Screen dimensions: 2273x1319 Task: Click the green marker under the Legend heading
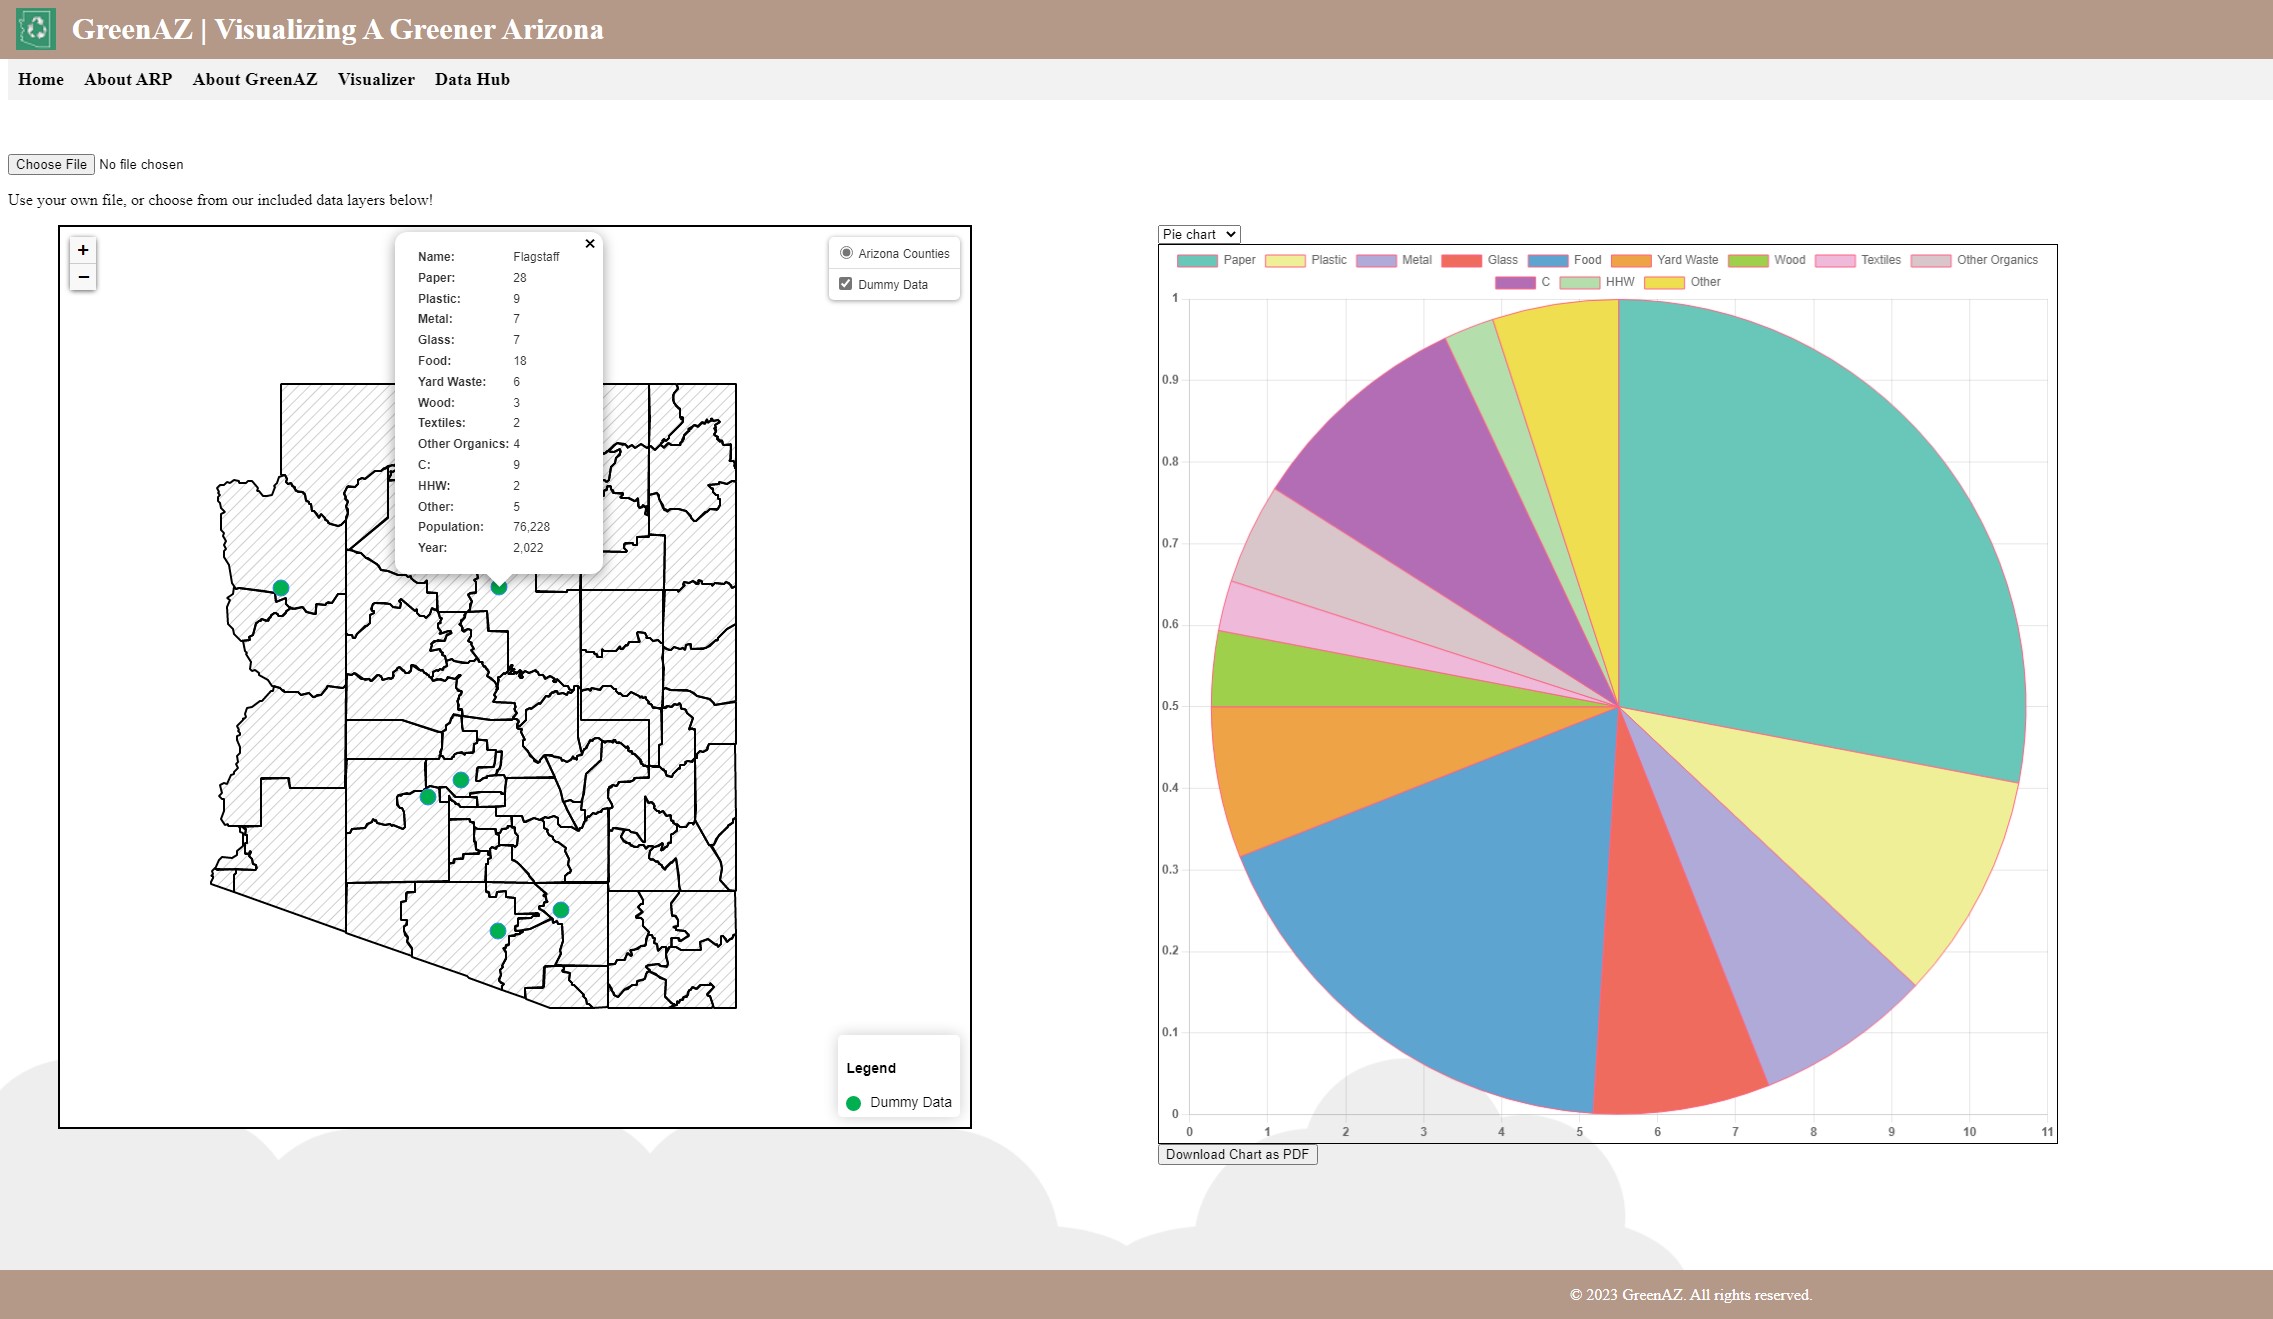(x=853, y=1103)
